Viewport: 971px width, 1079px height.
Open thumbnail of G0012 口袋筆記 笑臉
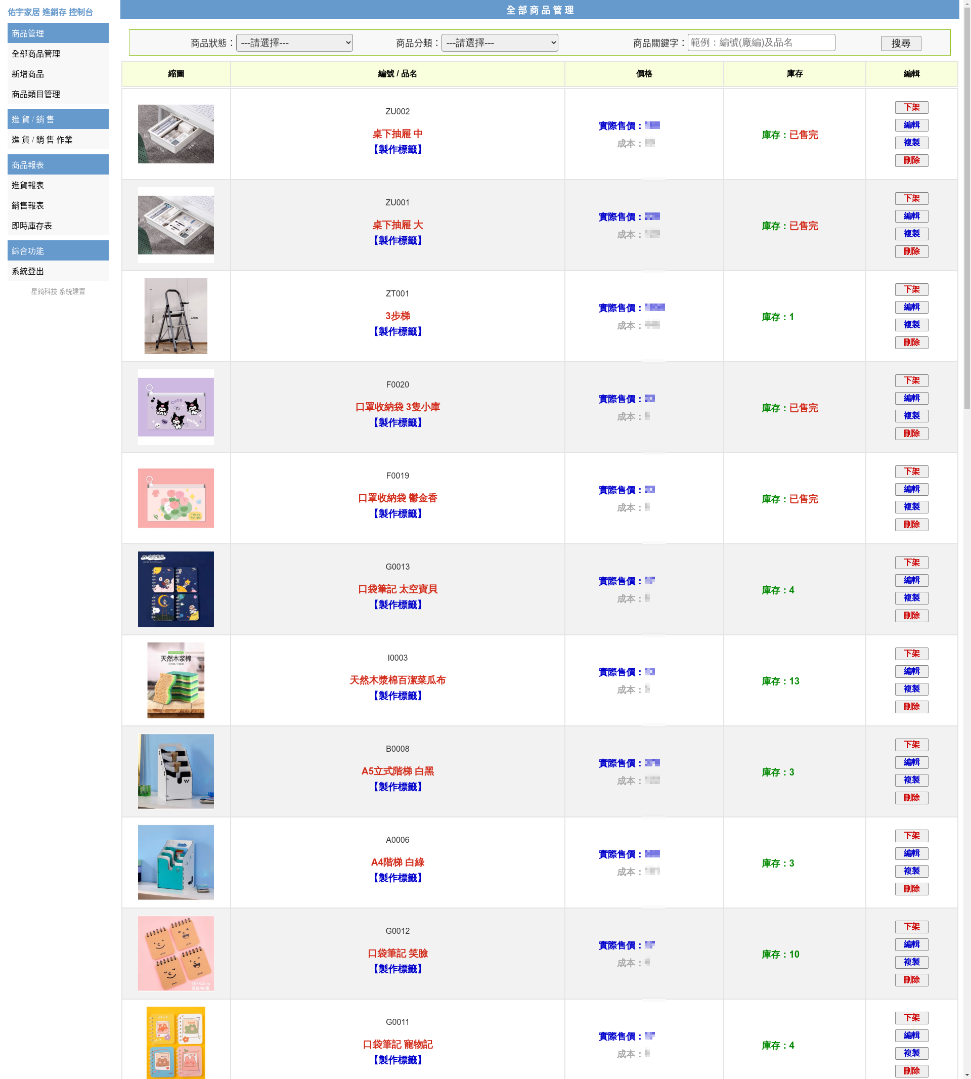click(175, 953)
